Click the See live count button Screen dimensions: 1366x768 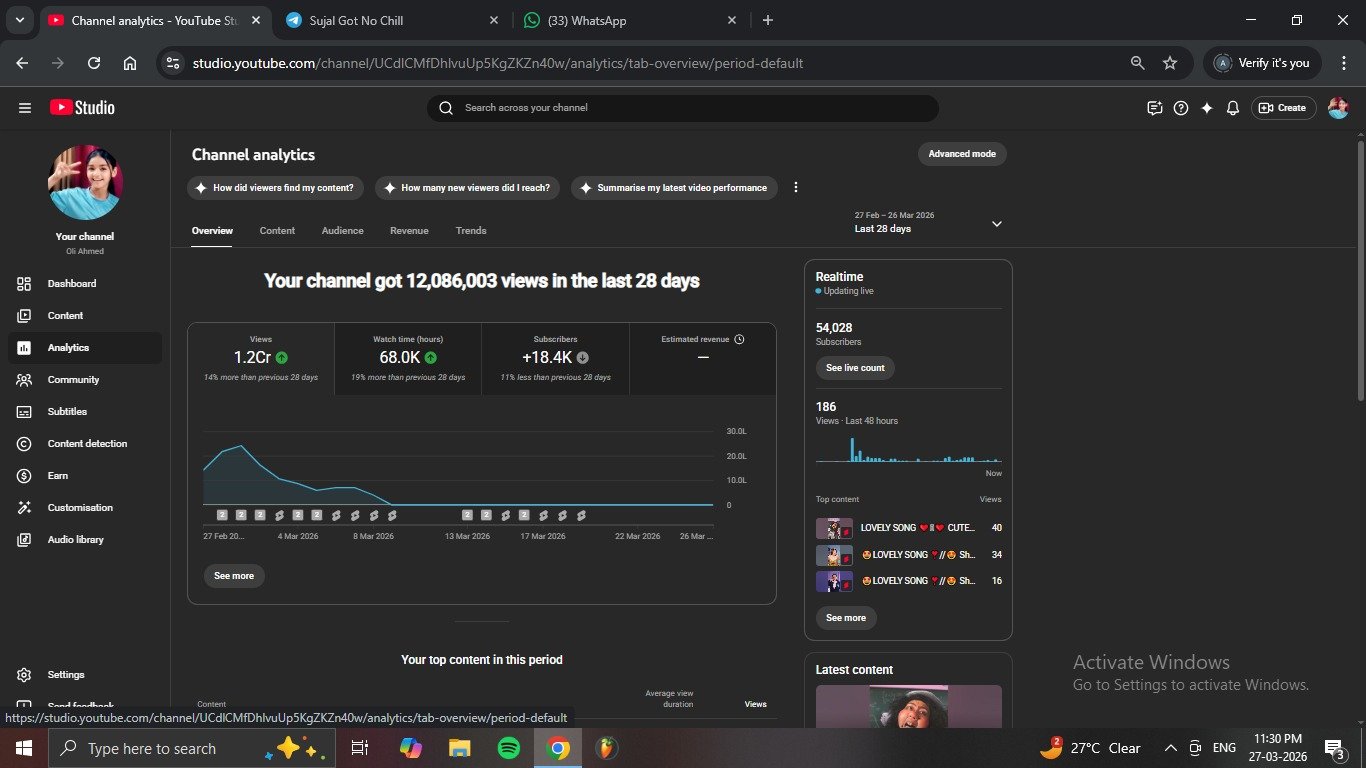click(855, 368)
